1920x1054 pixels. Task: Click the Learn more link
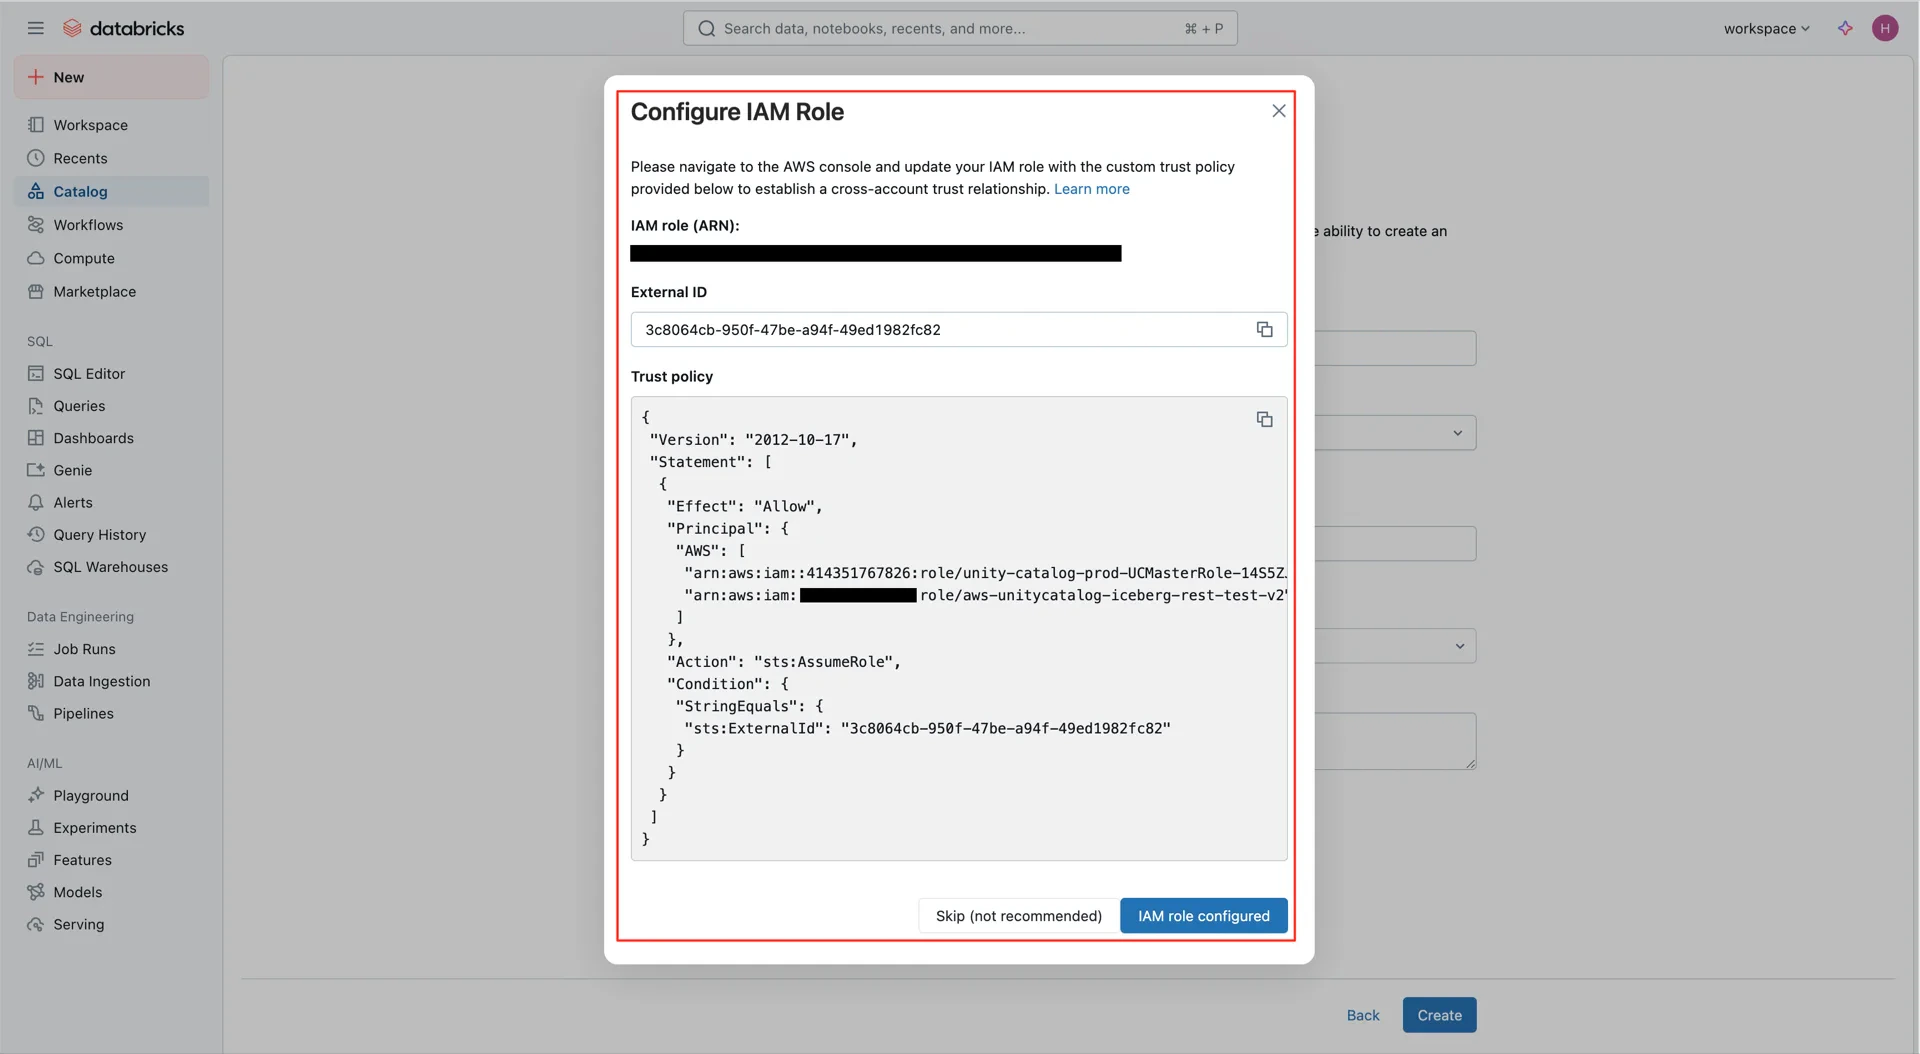click(1091, 189)
